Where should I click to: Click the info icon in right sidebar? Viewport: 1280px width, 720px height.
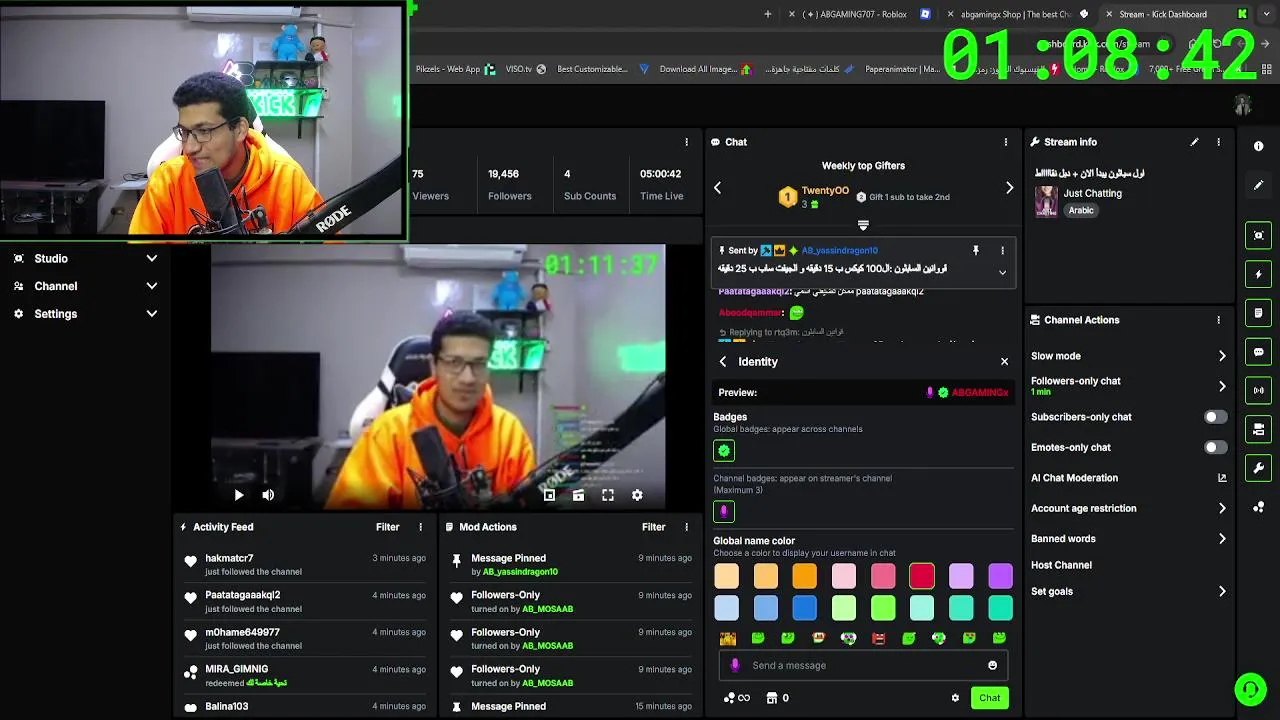[x=1258, y=146]
